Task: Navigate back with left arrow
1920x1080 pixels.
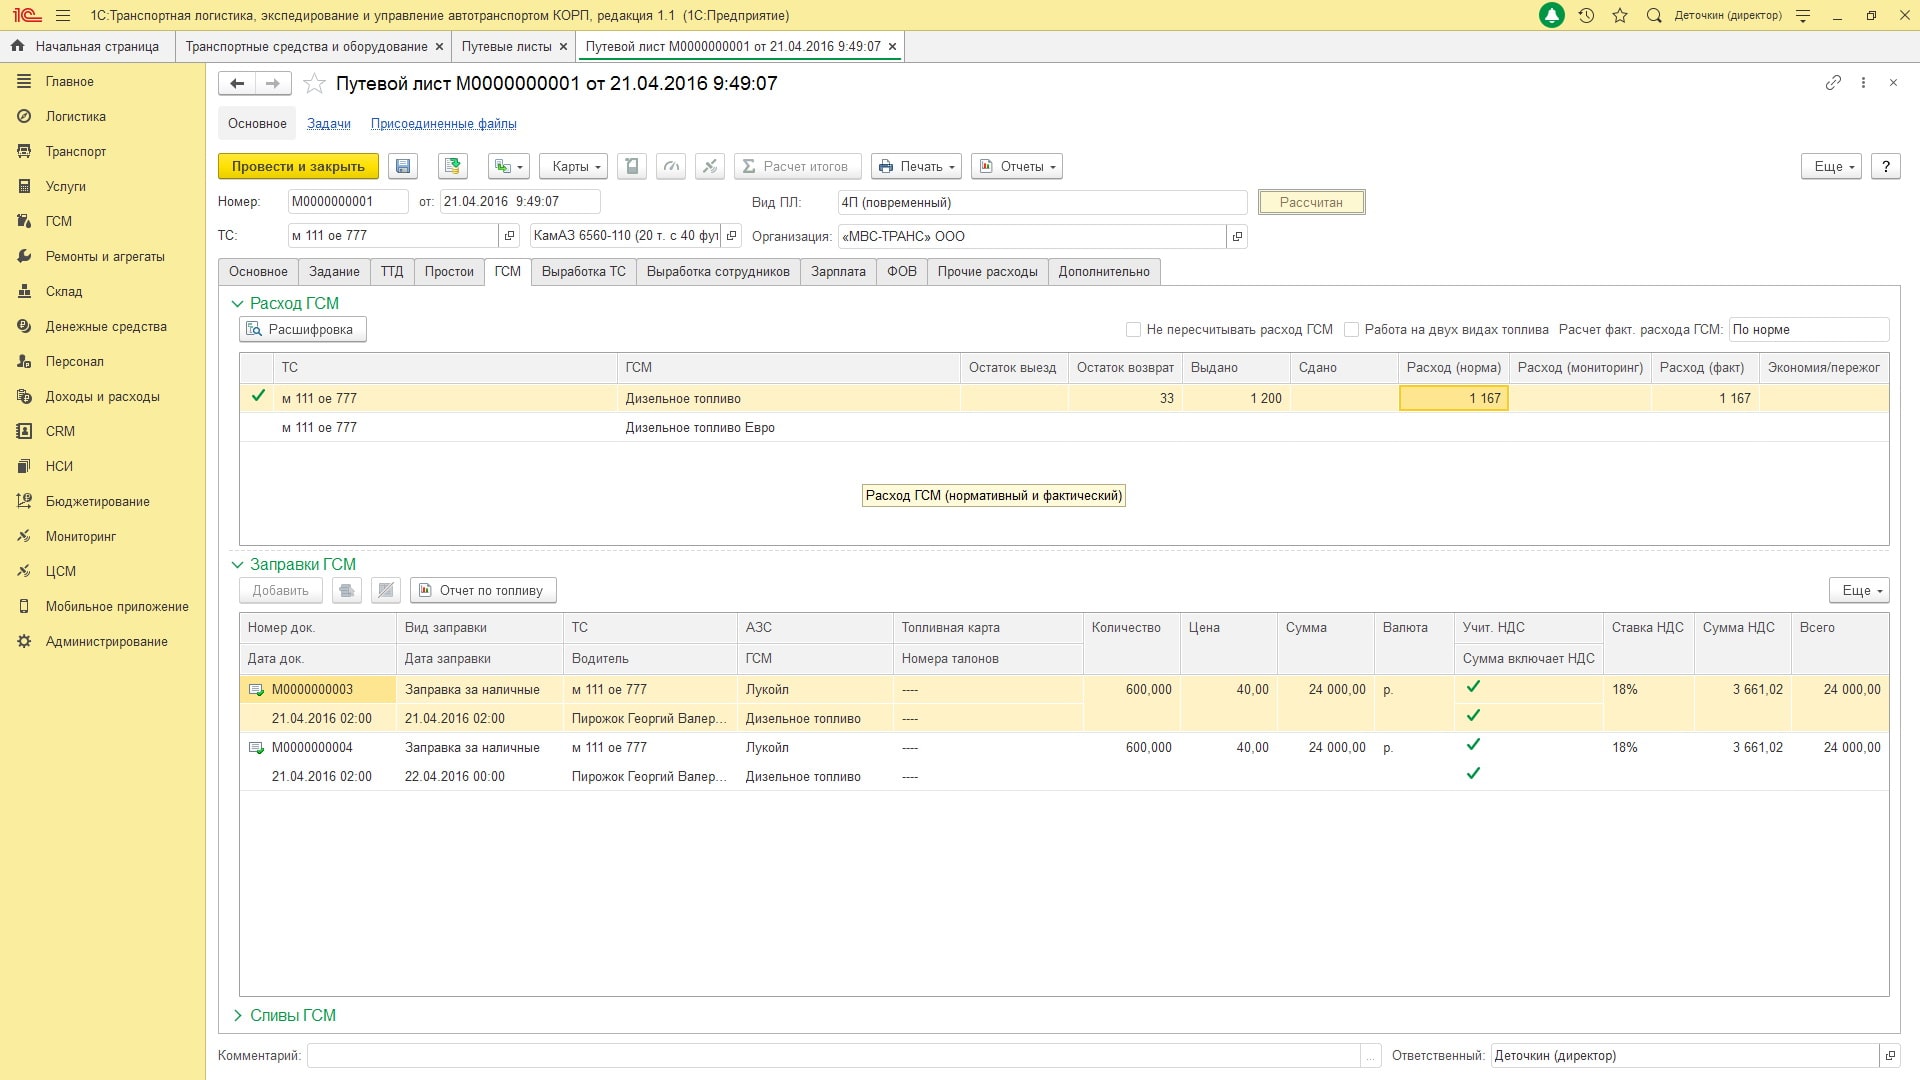Action: pyautogui.click(x=237, y=84)
